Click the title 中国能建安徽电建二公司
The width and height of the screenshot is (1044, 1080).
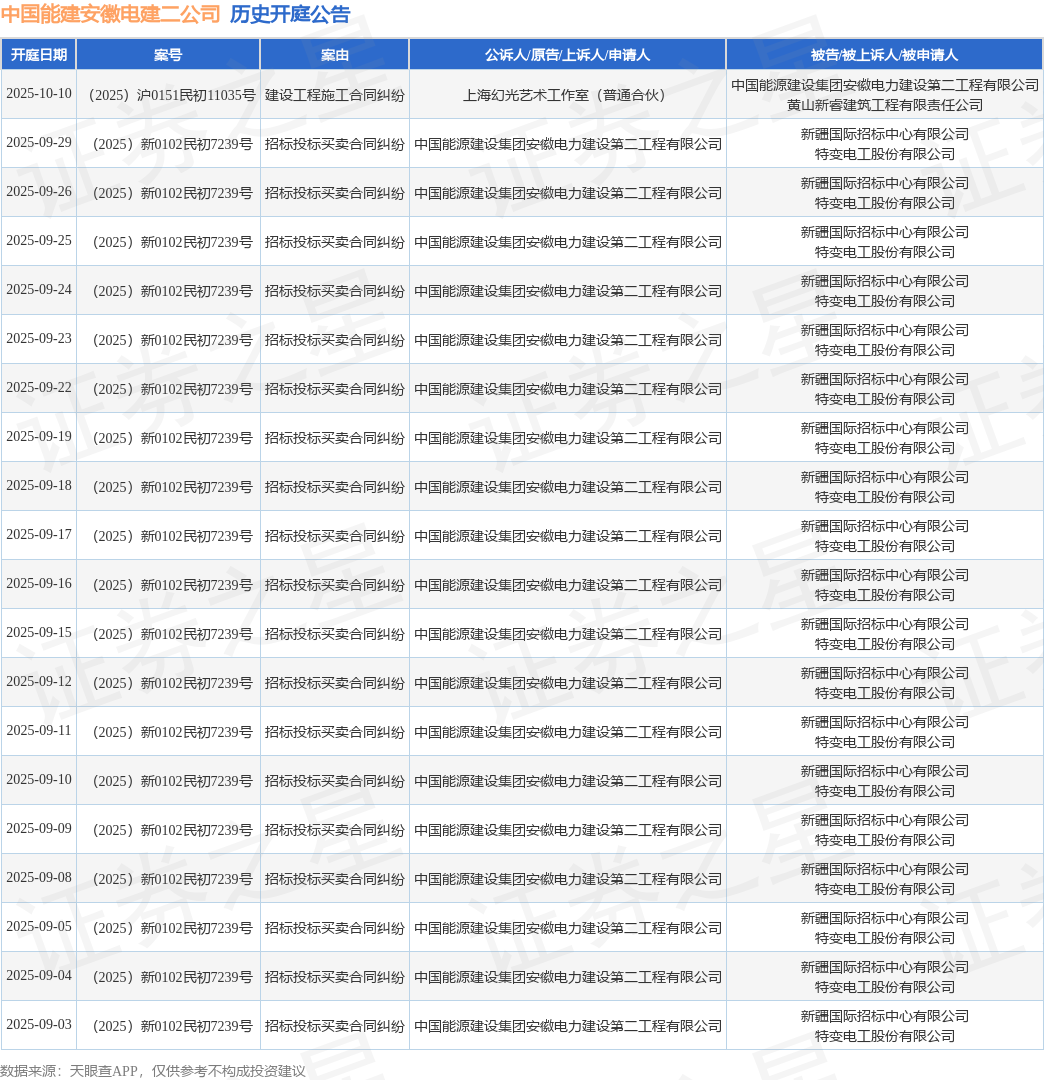[110, 14]
